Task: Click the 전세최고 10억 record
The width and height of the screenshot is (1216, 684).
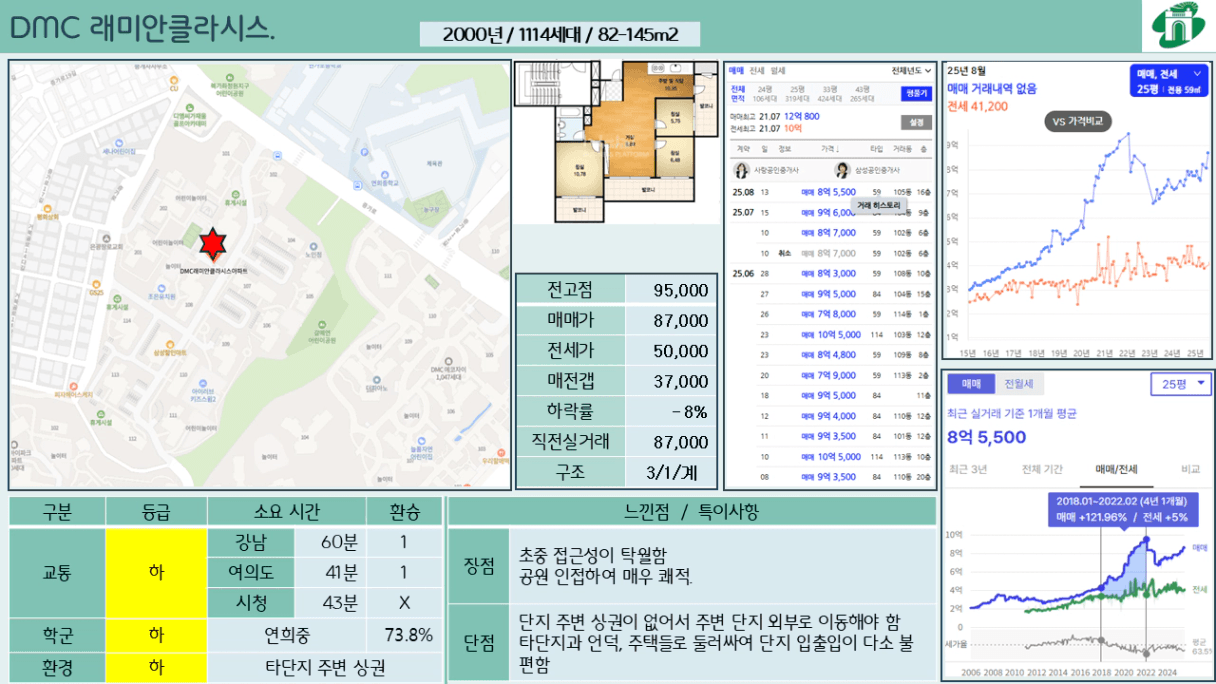Action: click(766, 128)
